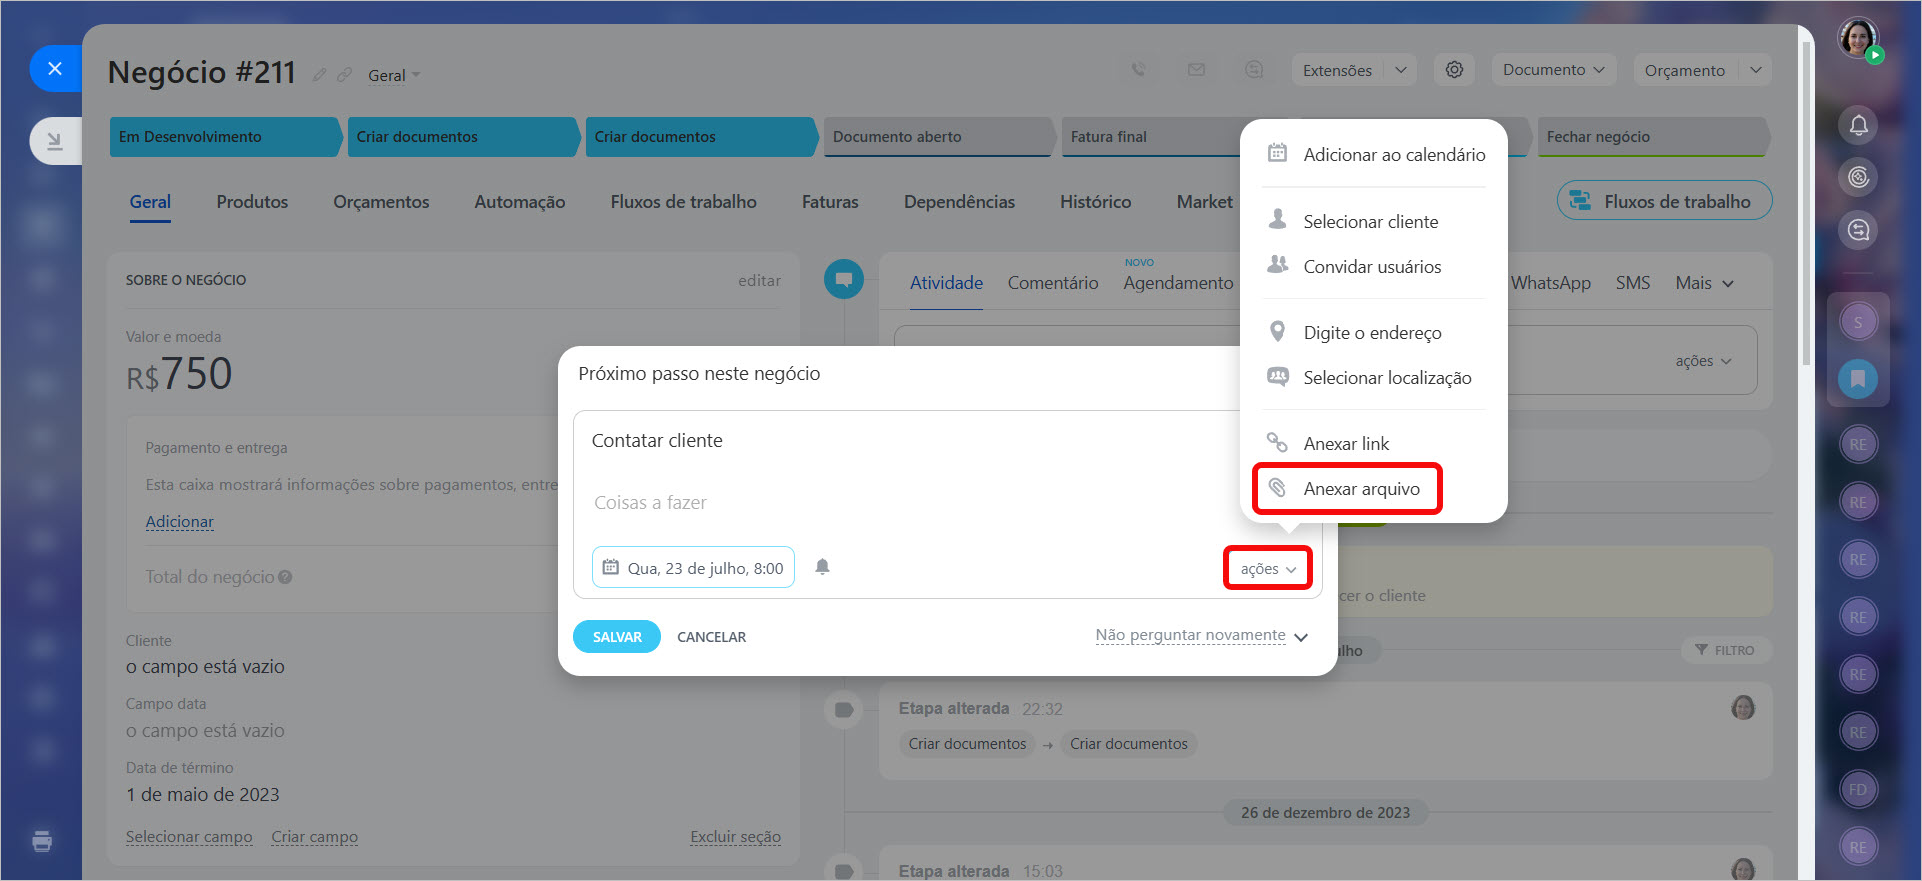The width and height of the screenshot is (1922, 881).
Task: Switch to the Orçamentos tab
Action: click(381, 202)
